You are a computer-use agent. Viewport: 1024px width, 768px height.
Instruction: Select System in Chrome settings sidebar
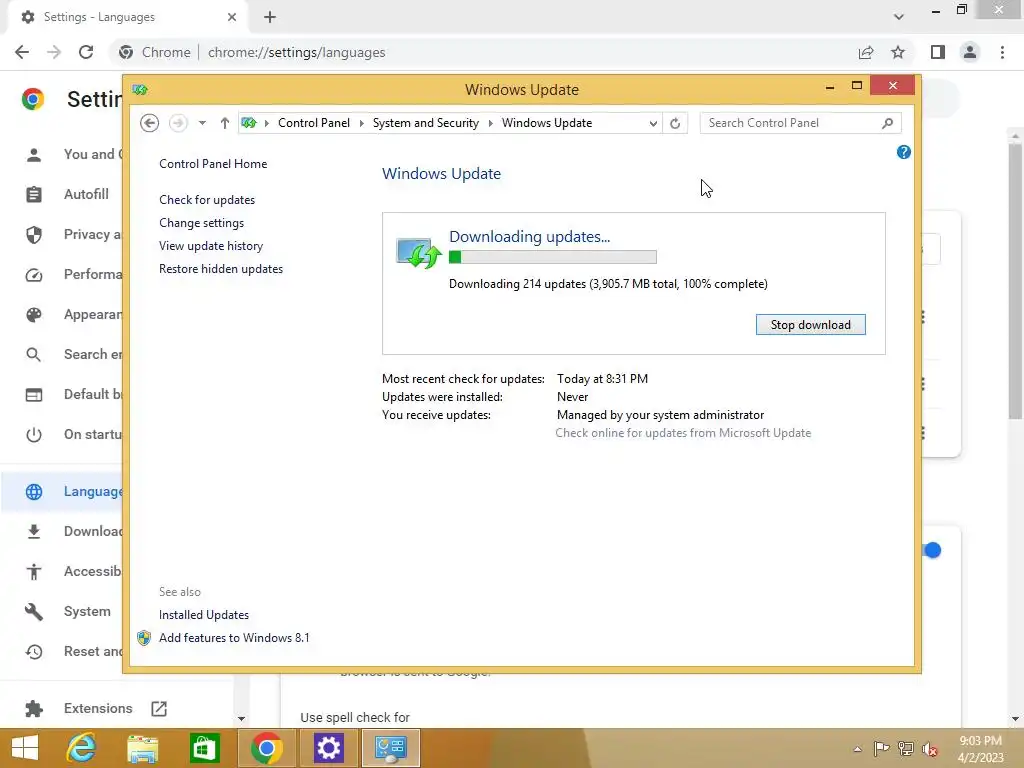87,611
